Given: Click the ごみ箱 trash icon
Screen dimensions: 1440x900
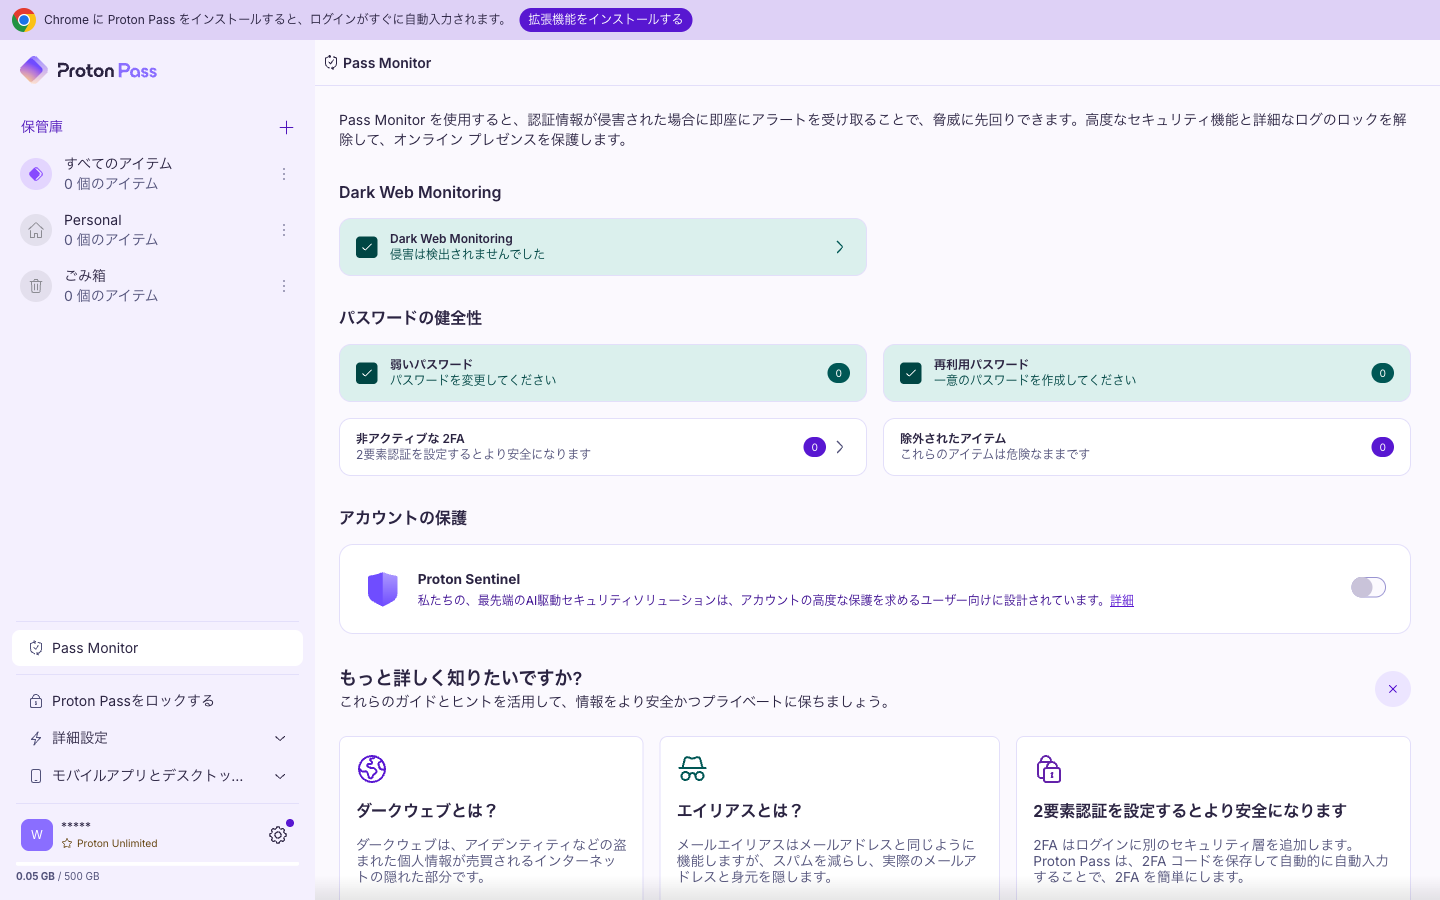Looking at the screenshot, I should 36,286.
